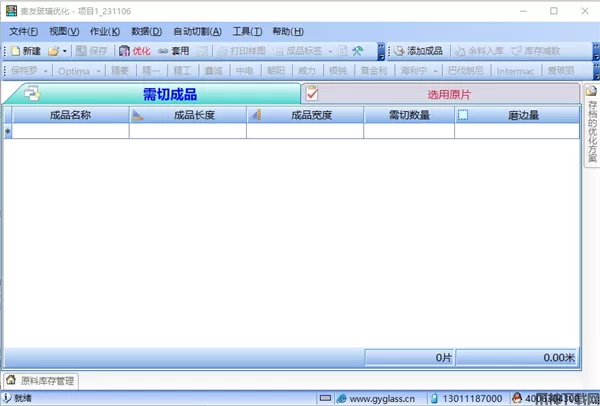Select 保特罗 machine toolbar button
Viewport: 600px width, 406px height.
click(x=24, y=71)
